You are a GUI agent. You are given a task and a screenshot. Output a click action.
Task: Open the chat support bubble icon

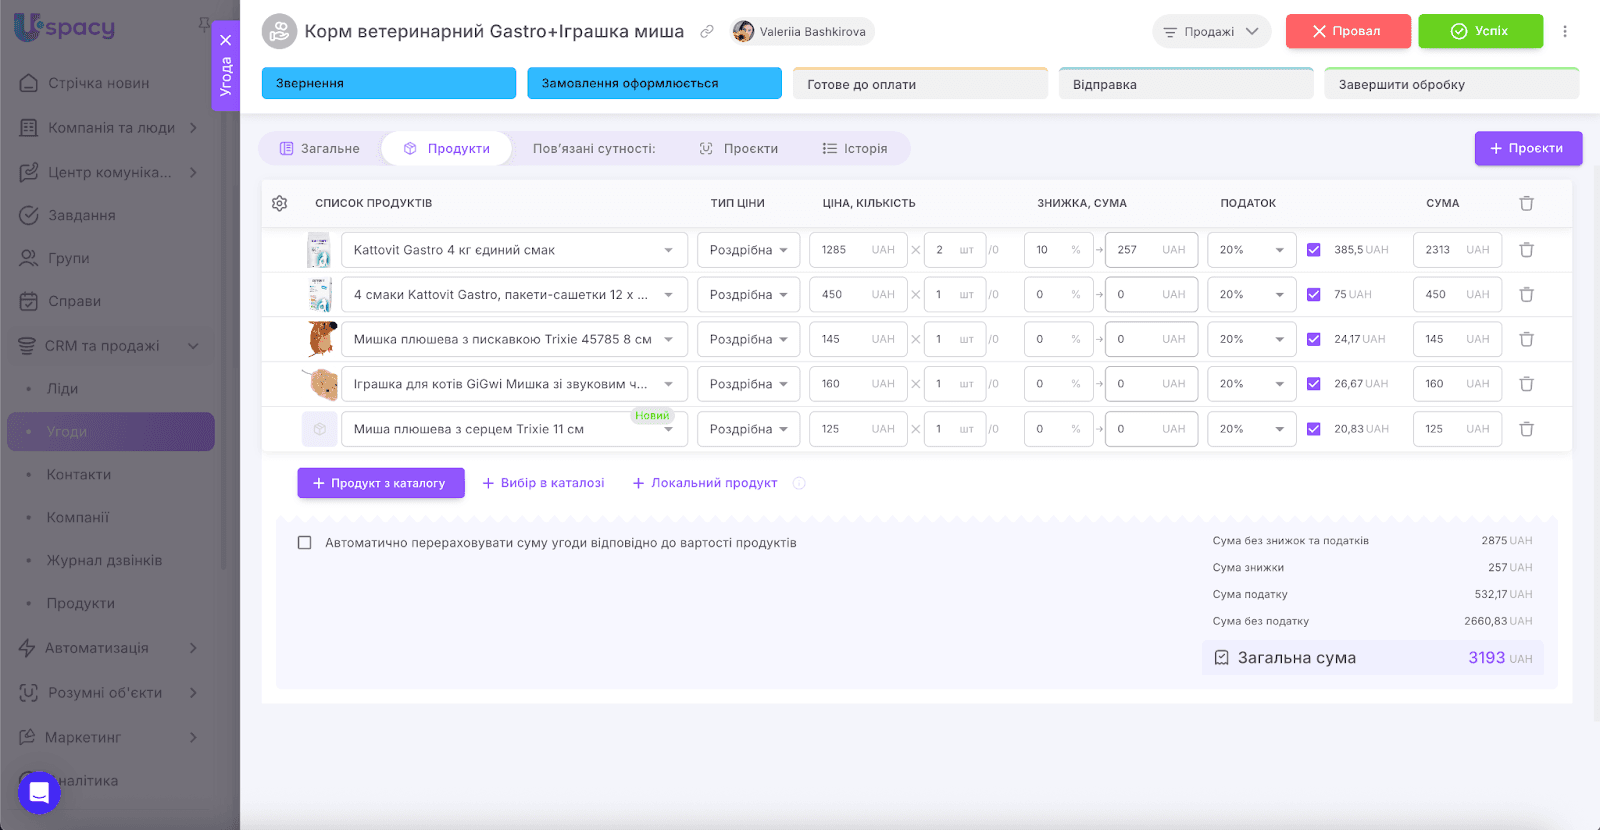(39, 793)
